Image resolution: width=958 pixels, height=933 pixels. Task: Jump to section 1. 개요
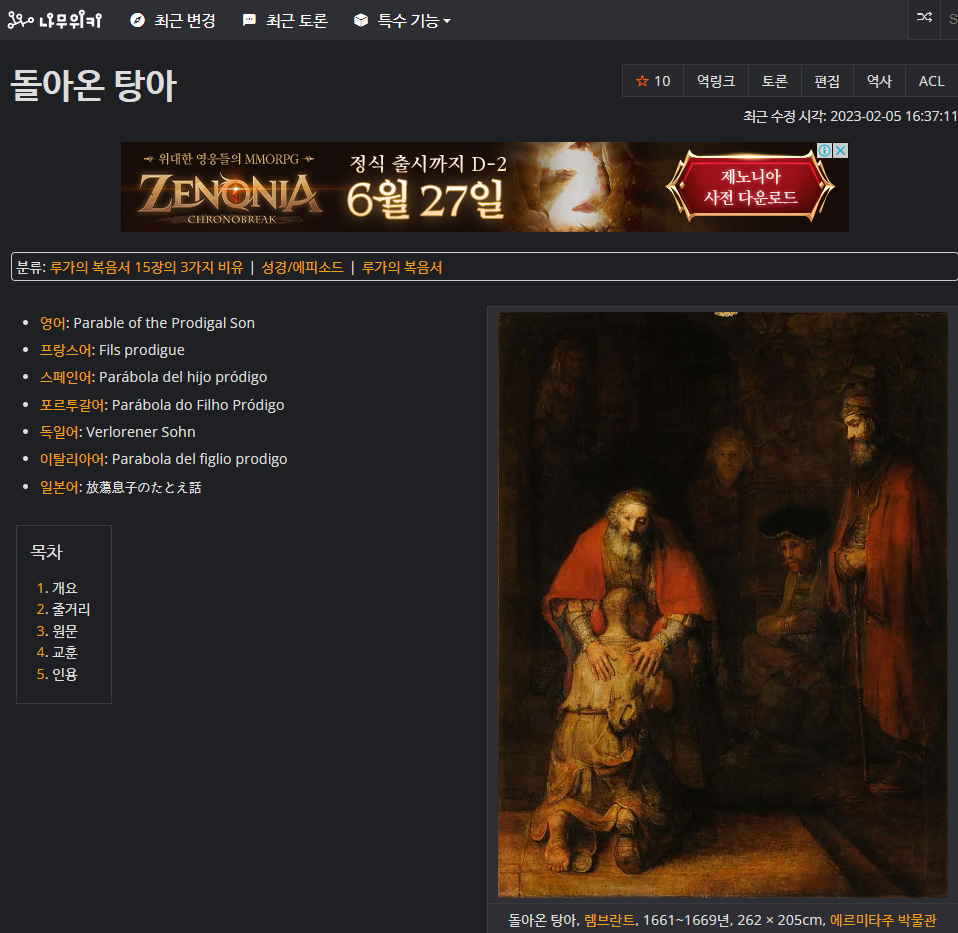click(x=57, y=588)
